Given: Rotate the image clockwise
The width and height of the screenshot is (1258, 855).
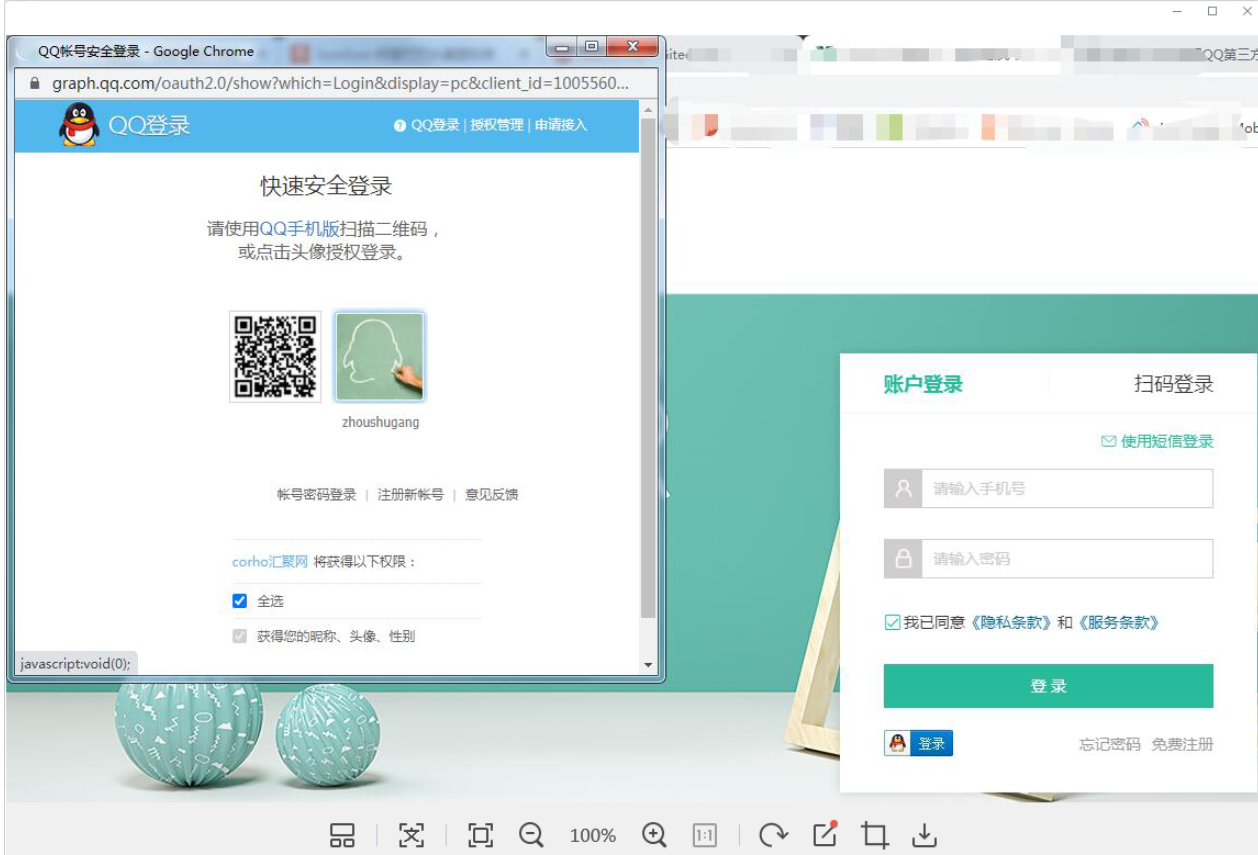Looking at the screenshot, I should coord(773,835).
